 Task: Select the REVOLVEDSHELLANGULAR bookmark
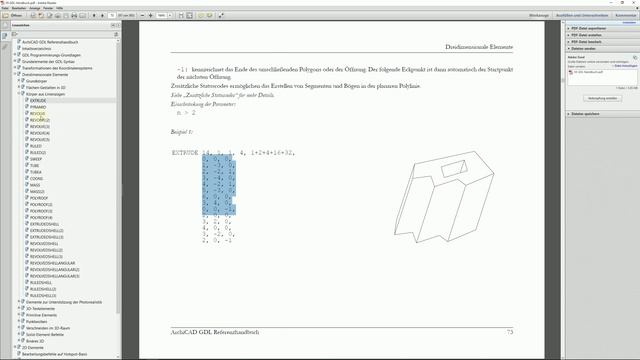pos(52,263)
